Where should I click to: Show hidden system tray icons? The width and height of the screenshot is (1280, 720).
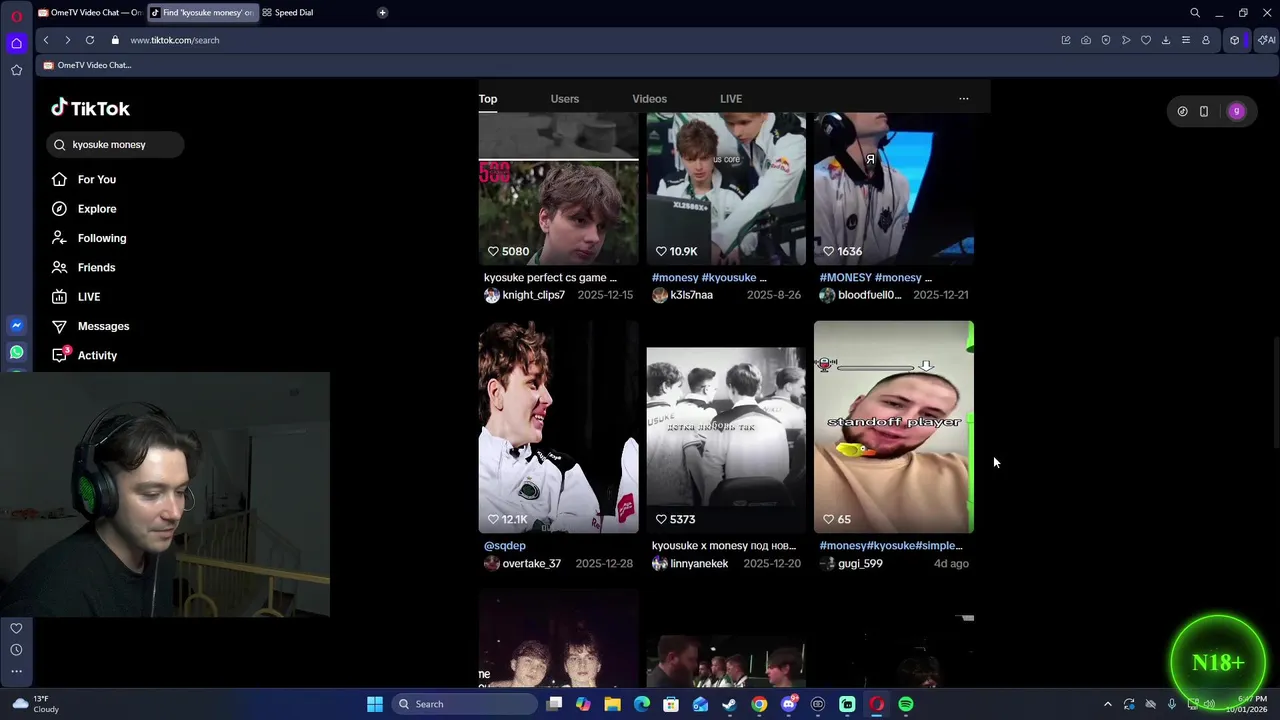coord(1107,704)
